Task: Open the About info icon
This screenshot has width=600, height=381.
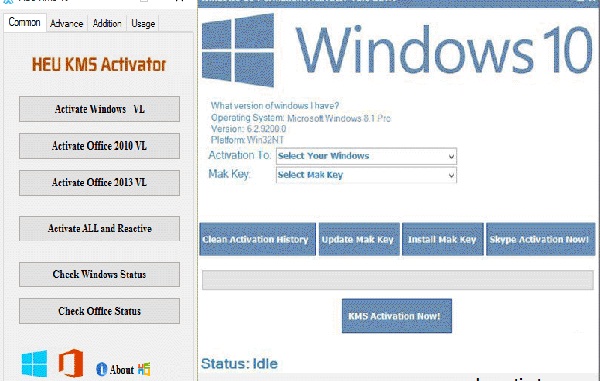Action: (101, 369)
